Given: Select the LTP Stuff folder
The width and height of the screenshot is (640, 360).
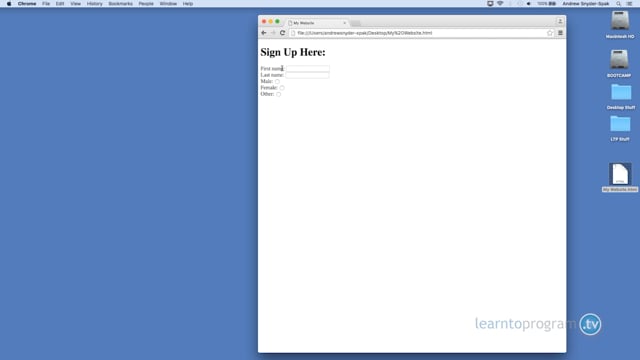Looking at the screenshot, I should click(620, 124).
